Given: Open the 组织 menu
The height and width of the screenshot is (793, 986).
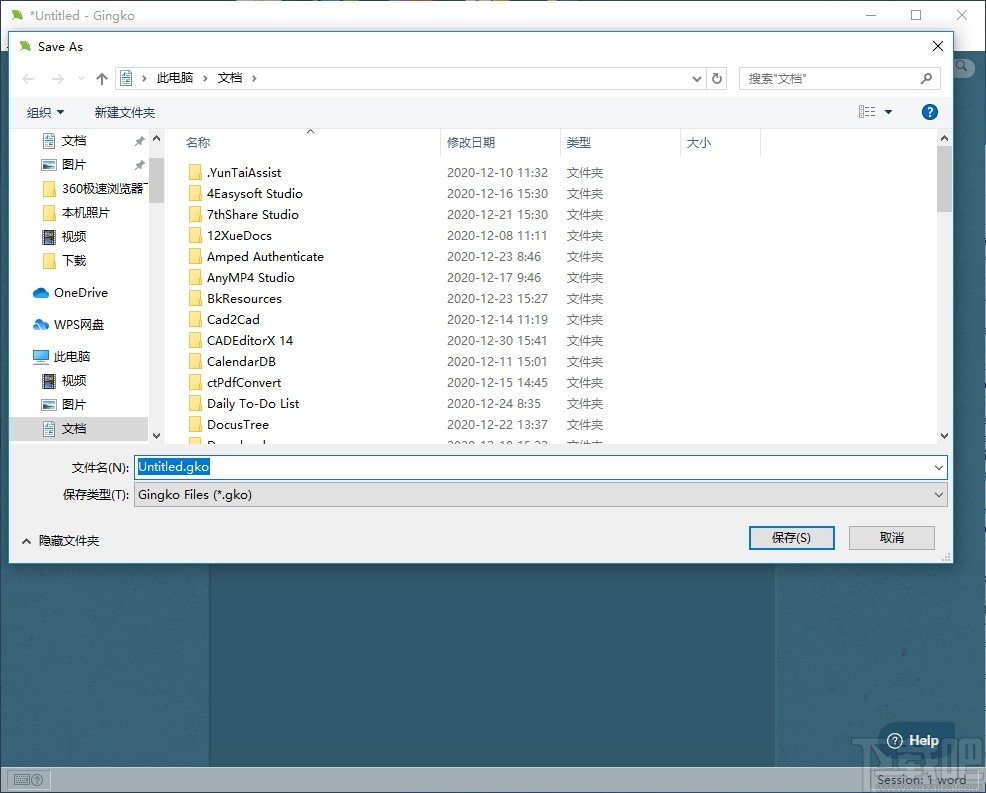Looking at the screenshot, I should pos(45,113).
